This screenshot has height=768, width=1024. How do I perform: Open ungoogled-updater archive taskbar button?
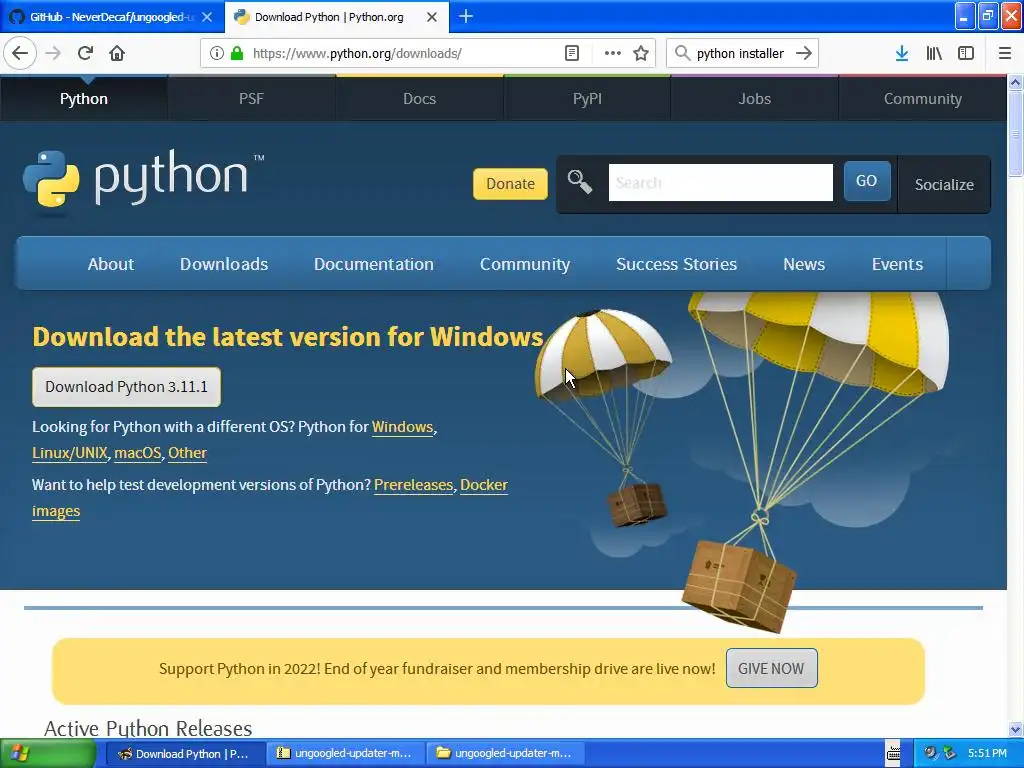pos(346,754)
